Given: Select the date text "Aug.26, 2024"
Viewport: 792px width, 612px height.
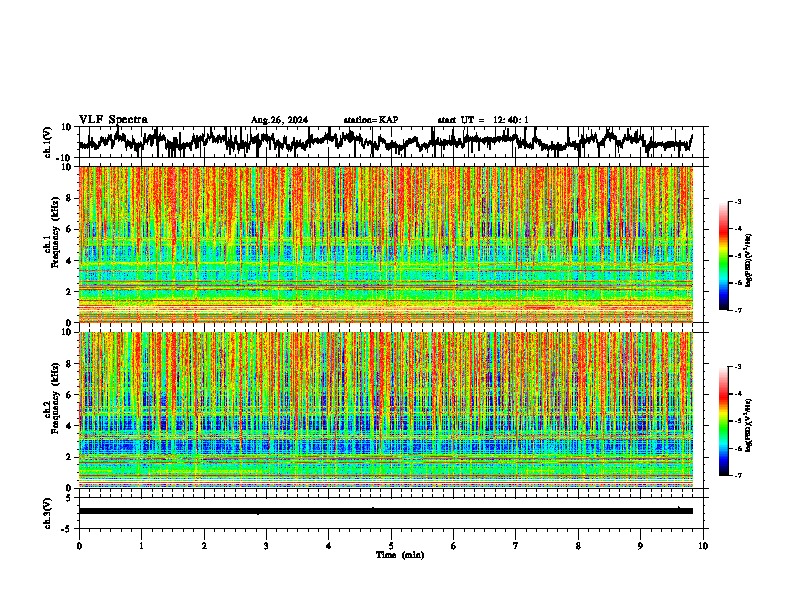Looking at the screenshot, I should (x=279, y=120).
